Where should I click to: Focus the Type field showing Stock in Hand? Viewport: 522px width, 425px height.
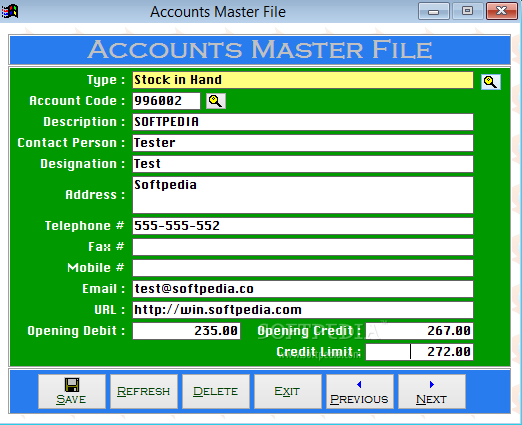(303, 80)
